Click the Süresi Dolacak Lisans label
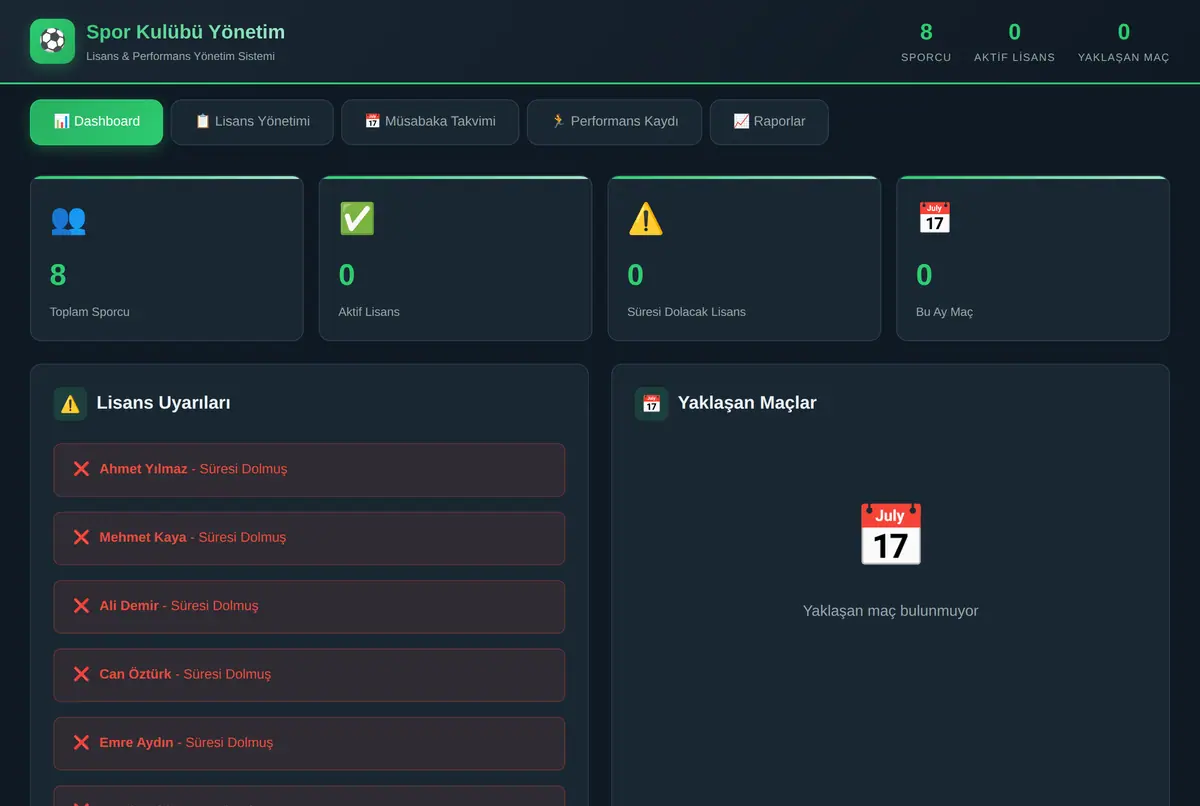Image resolution: width=1200 pixels, height=806 pixels. tap(686, 312)
